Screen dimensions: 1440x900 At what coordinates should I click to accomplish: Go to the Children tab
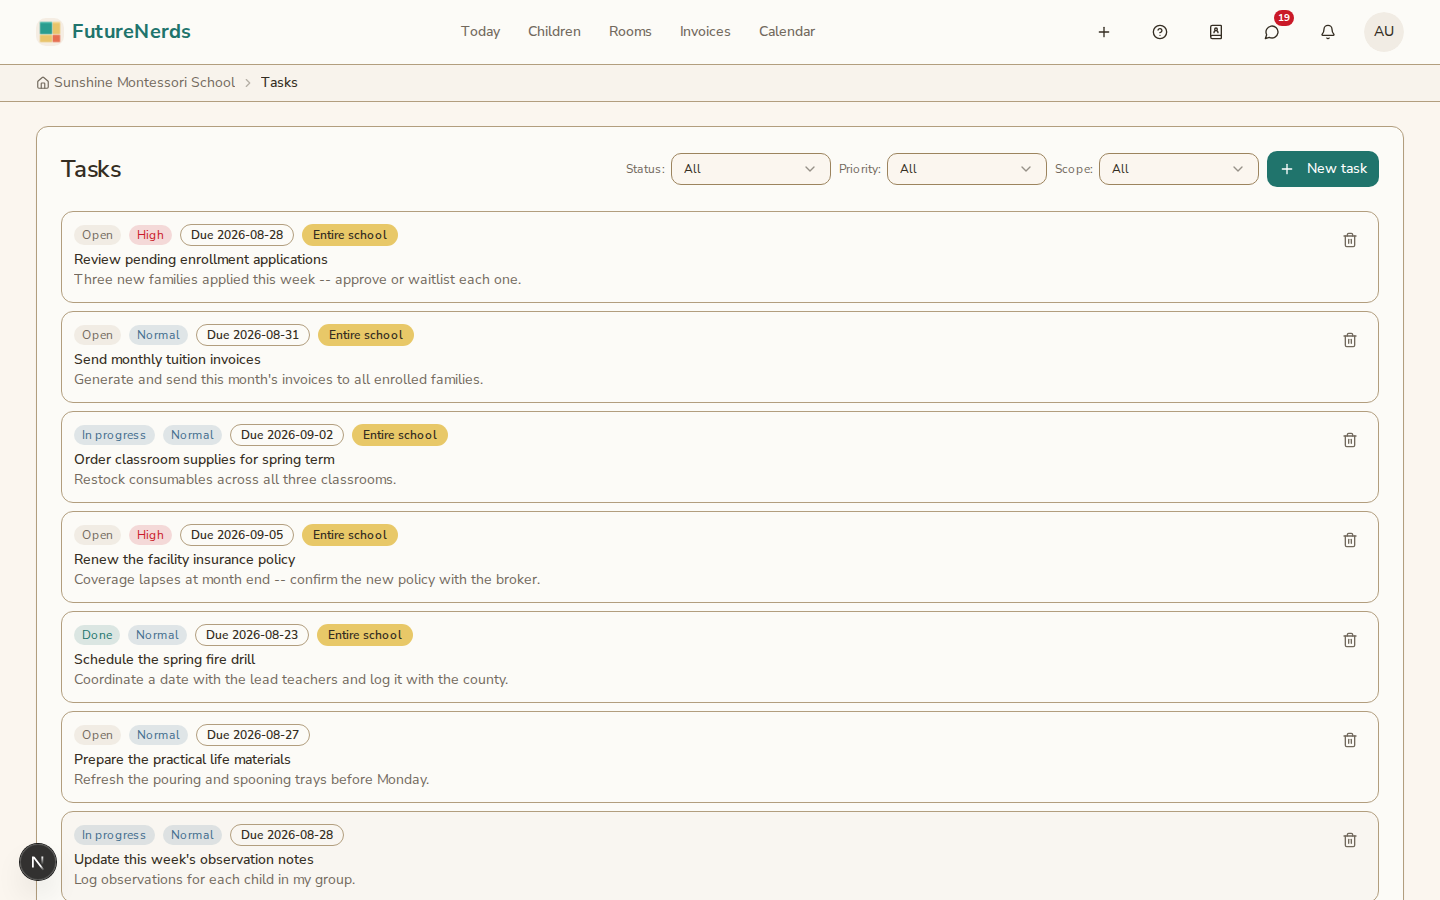tap(554, 32)
